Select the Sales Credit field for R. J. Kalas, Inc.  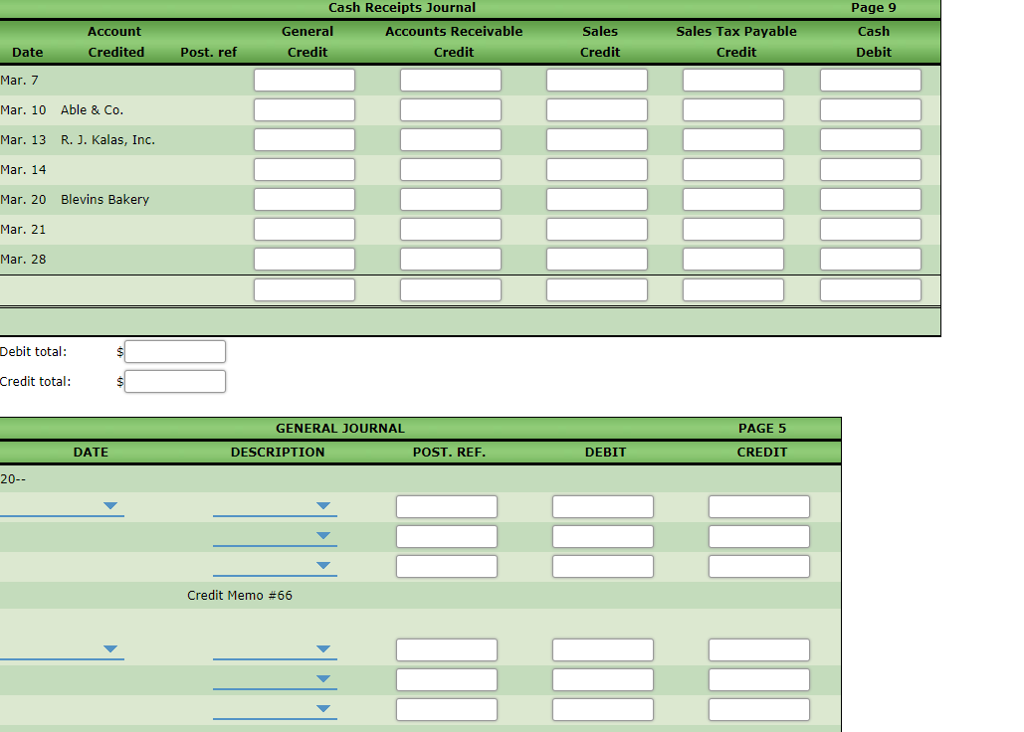point(595,139)
